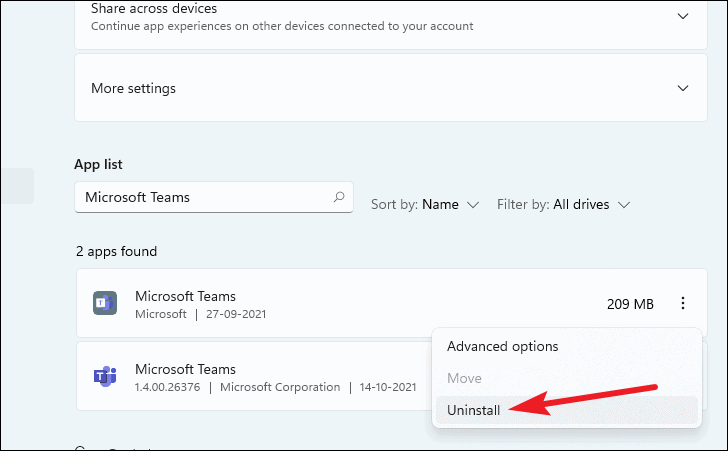Click the purple Microsoft Teams app icon
Screen dimensions: 728x451
[x=105, y=376]
